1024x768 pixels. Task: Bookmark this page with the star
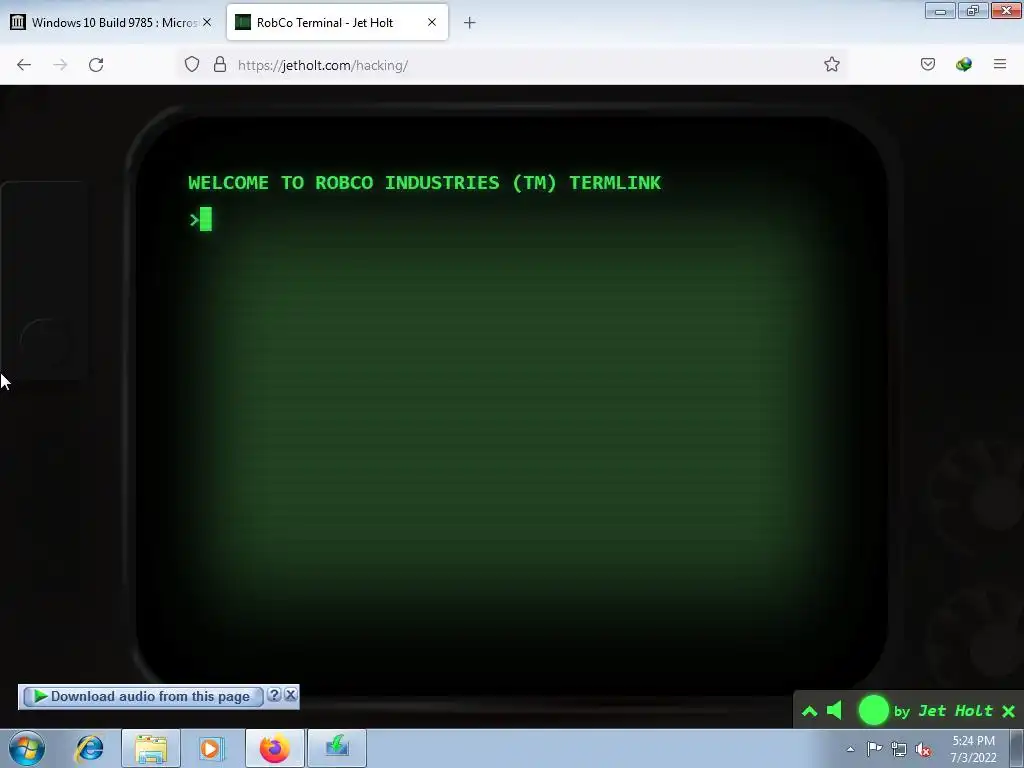(831, 65)
